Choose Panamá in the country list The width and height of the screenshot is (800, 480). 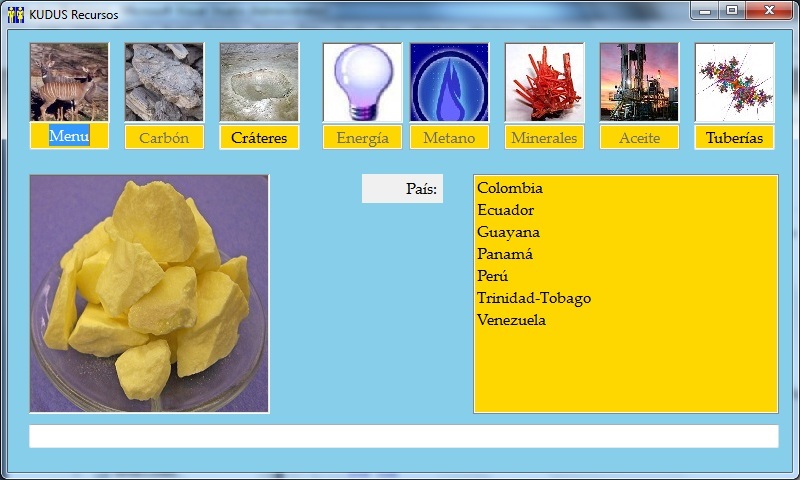[626, 254]
